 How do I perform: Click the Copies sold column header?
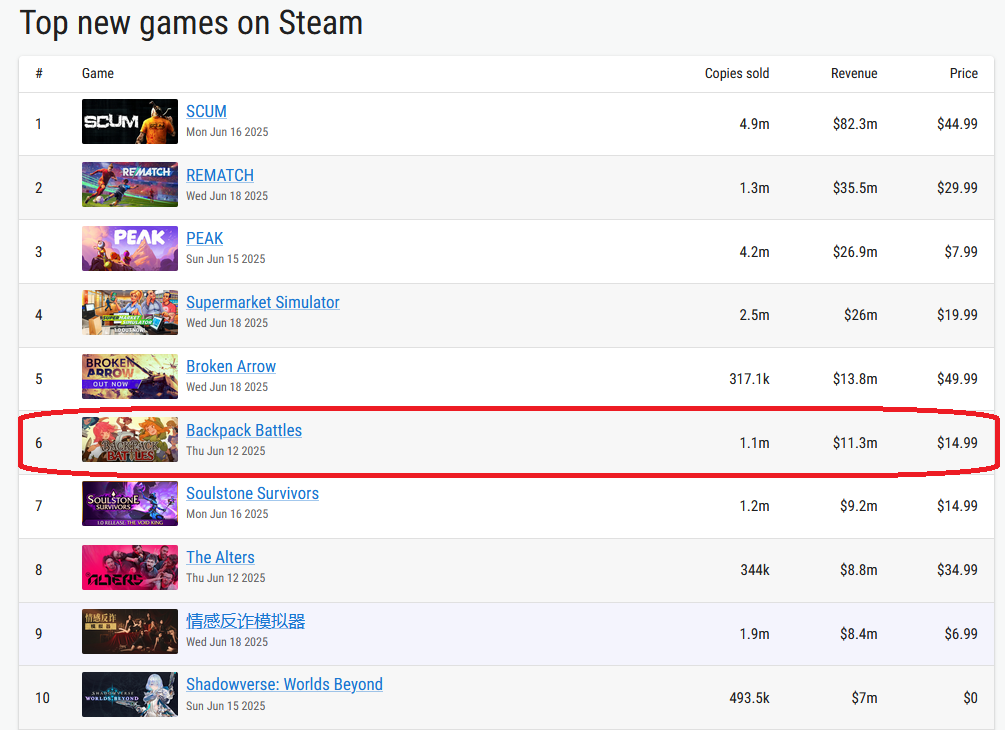(x=737, y=74)
